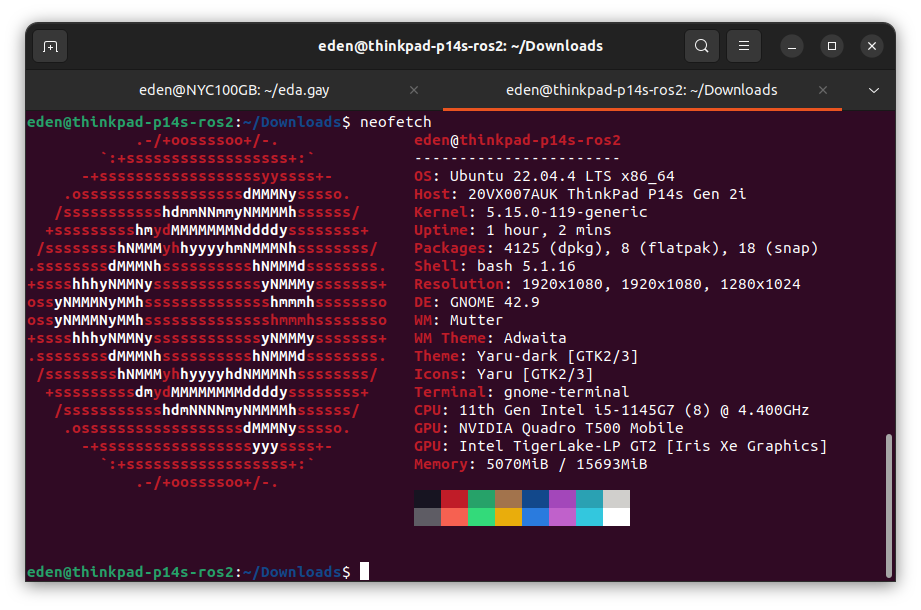The width and height of the screenshot is (921, 610).
Task: Click the white color block
Action: (616, 516)
